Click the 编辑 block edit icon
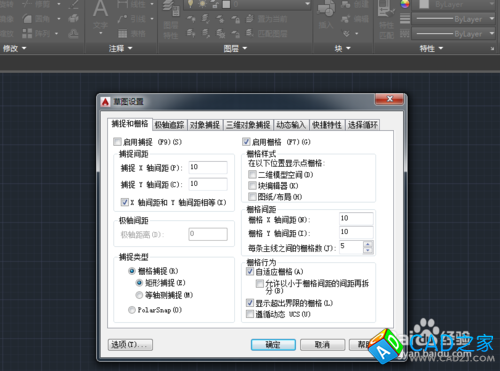 click(355, 19)
